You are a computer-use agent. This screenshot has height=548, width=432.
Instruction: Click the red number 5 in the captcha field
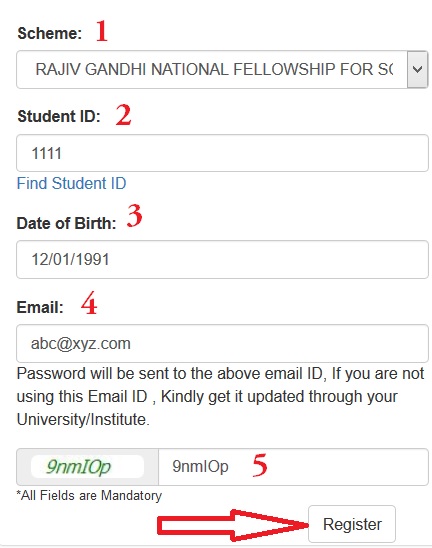coord(260,465)
